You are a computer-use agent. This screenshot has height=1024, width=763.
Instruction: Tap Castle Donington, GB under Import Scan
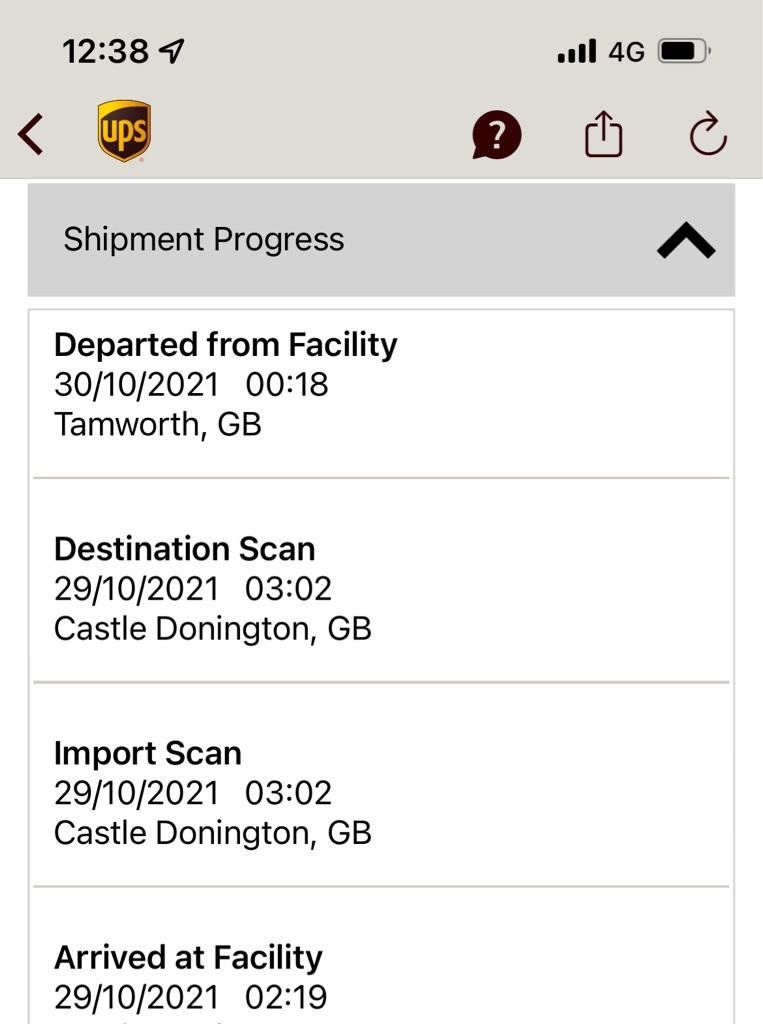click(212, 832)
